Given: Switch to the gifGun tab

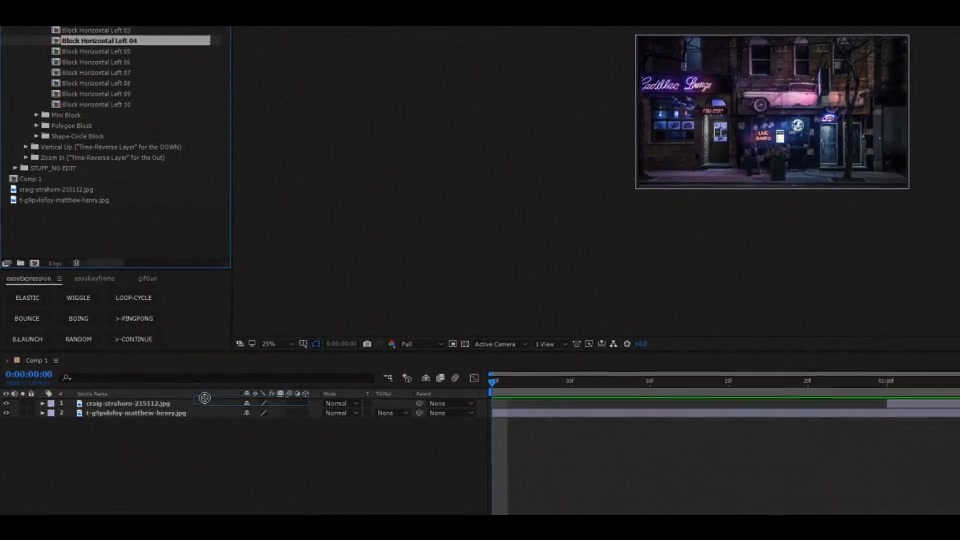Looking at the screenshot, I should (x=148, y=279).
